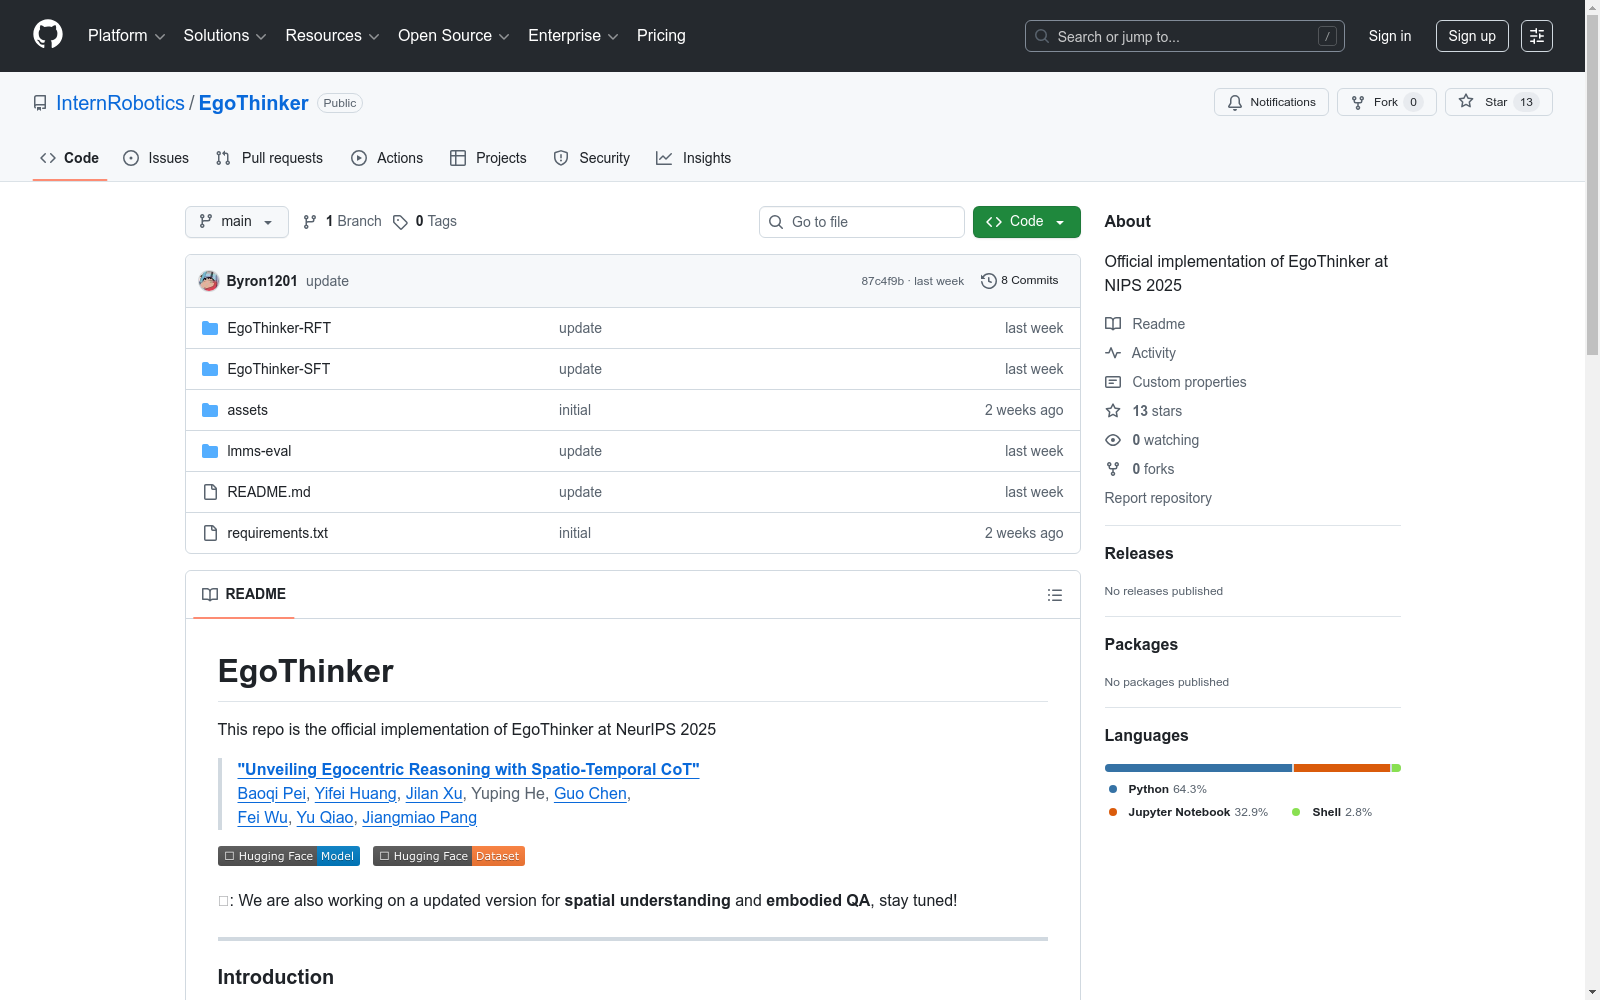This screenshot has width=1600, height=1000.
Task: Click the Readme book icon in About
Action: coord(1113,324)
